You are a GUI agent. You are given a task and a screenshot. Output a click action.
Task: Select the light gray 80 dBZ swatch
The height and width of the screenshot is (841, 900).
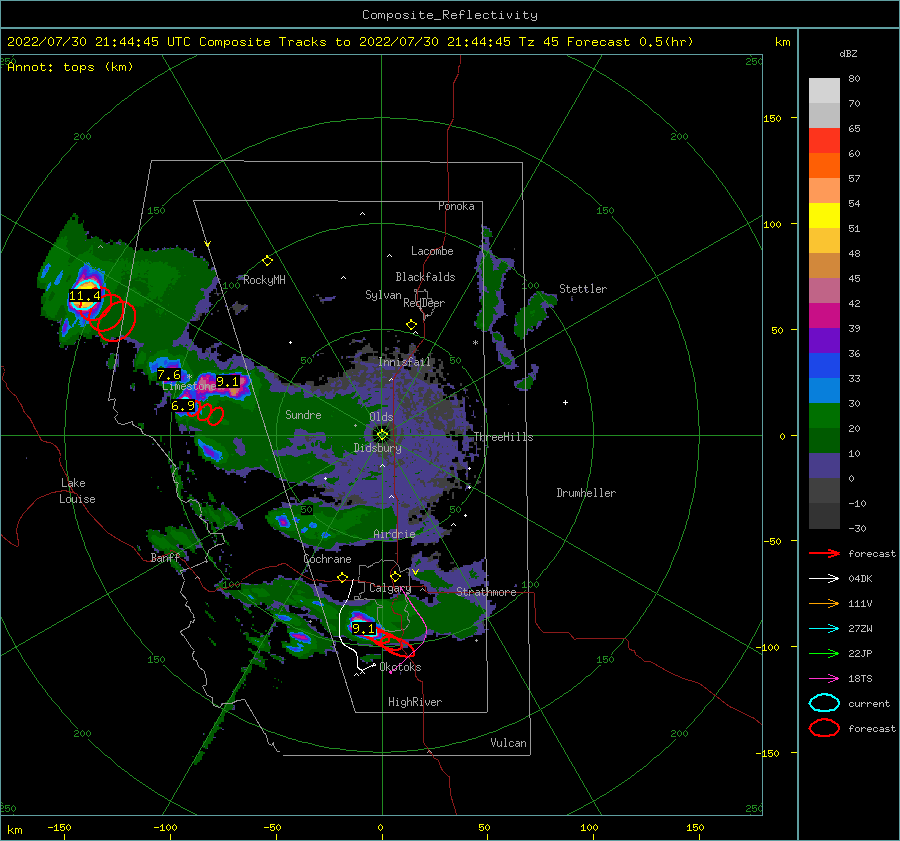point(824,90)
